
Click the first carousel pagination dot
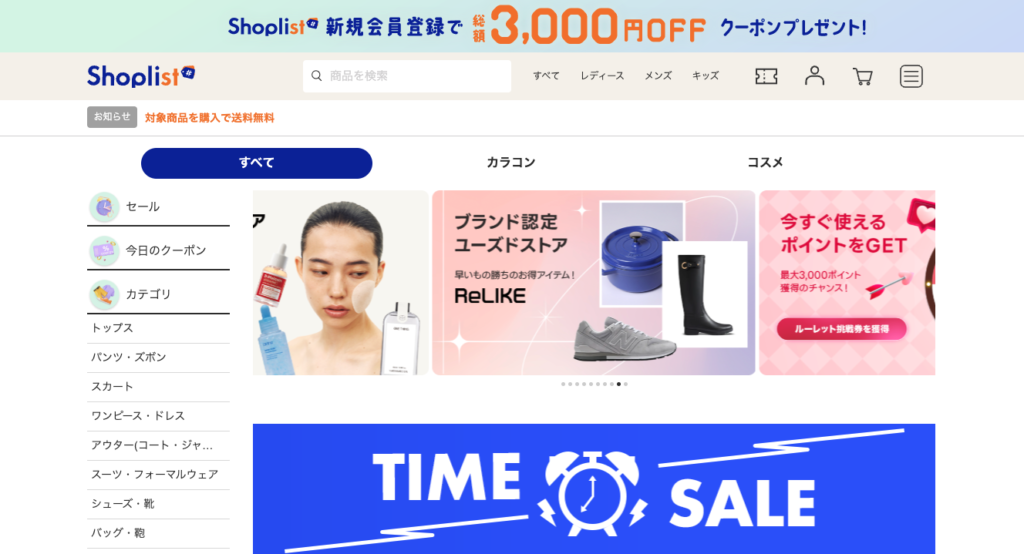[x=563, y=384]
